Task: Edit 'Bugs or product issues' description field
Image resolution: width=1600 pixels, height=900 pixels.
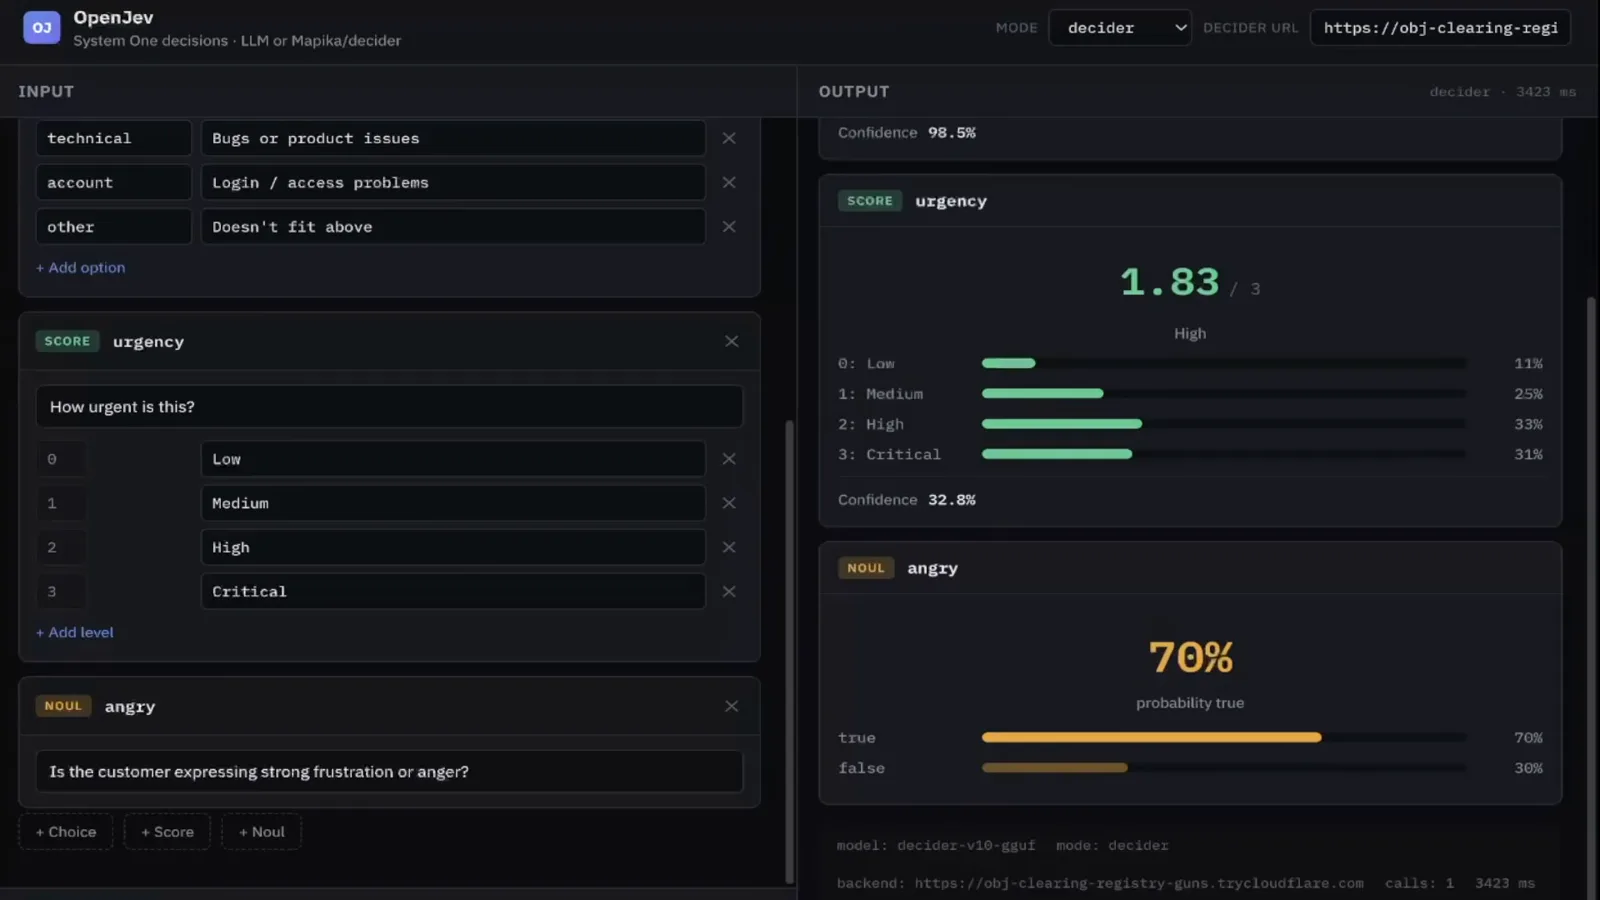Action: click(453, 139)
